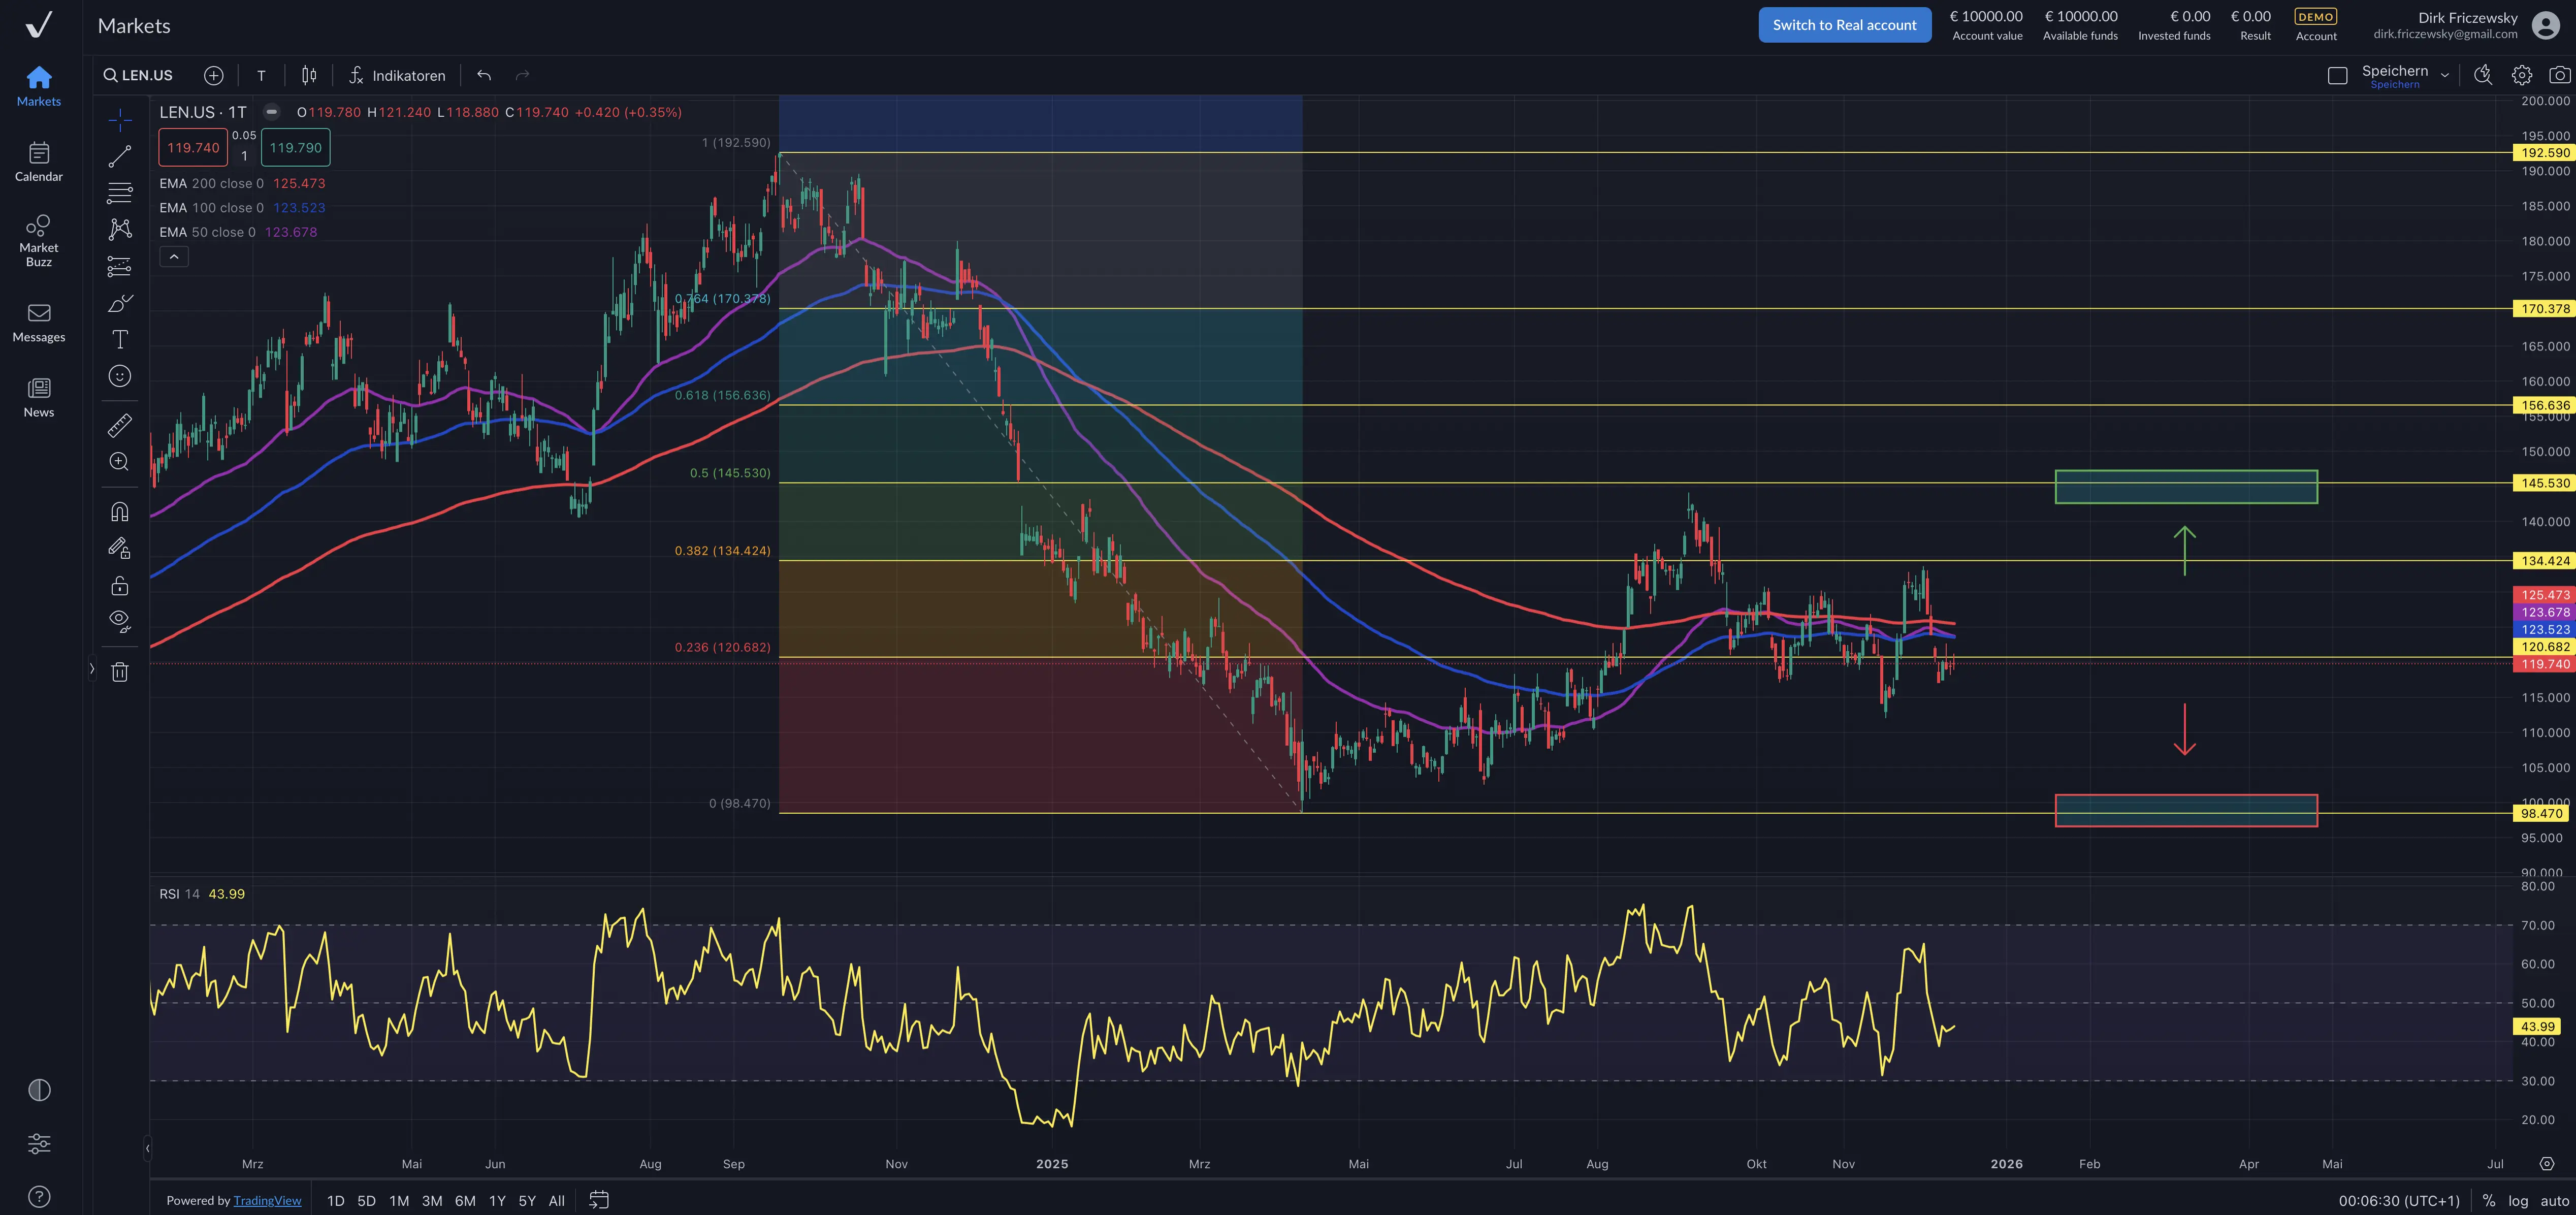
Task: Open the Calendar sidebar section
Action: 39,161
